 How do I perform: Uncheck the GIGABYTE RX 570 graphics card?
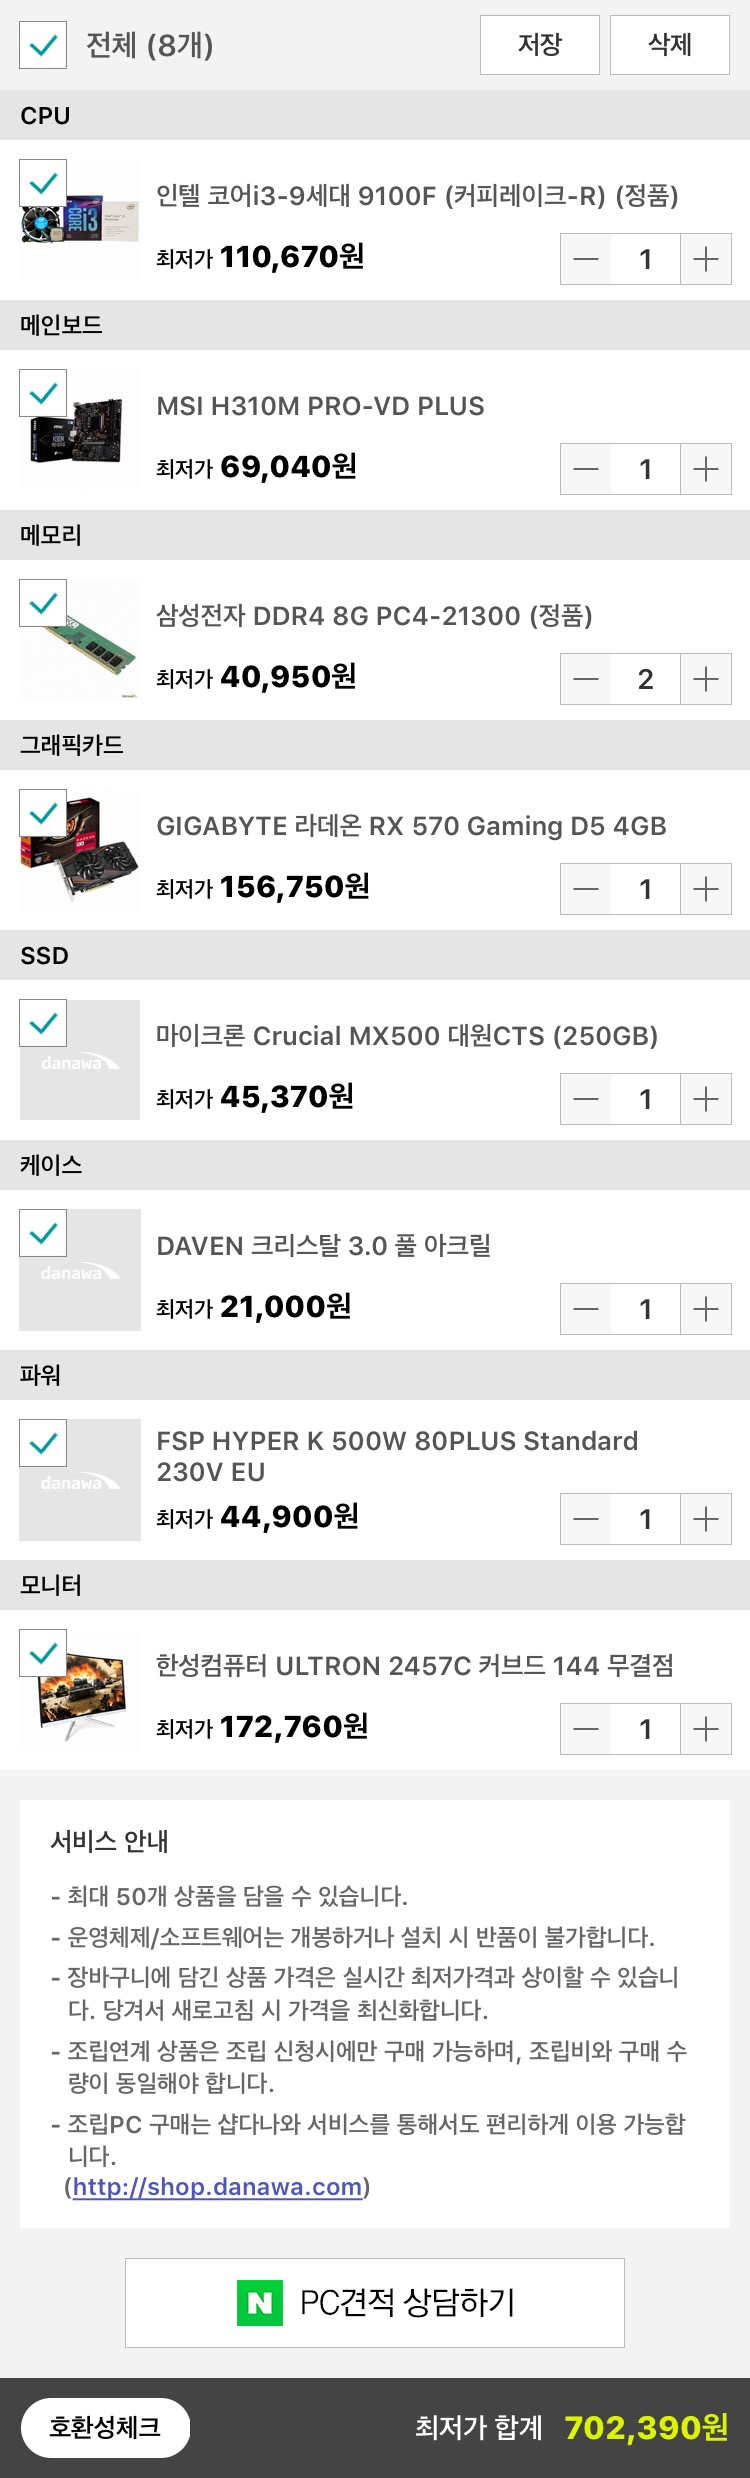pos(43,814)
